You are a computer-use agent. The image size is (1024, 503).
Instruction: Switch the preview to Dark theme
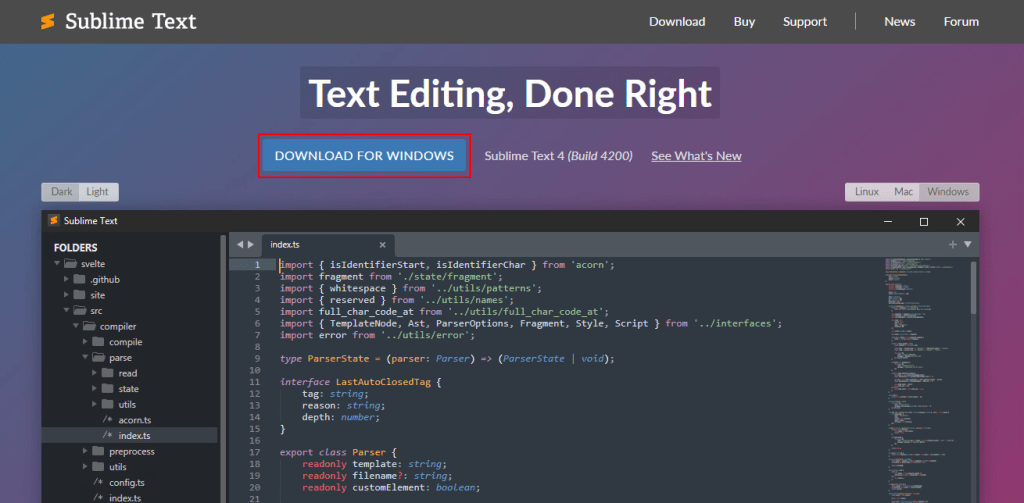pos(62,192)
